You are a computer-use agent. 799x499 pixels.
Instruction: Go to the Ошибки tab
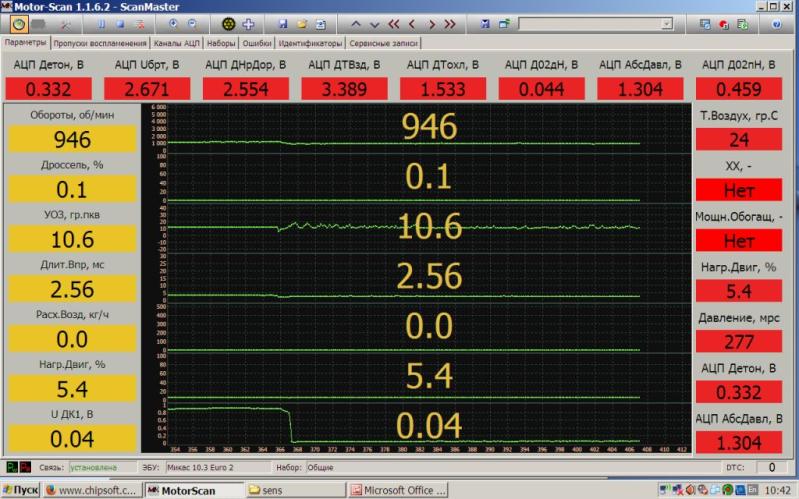point(257,44)
